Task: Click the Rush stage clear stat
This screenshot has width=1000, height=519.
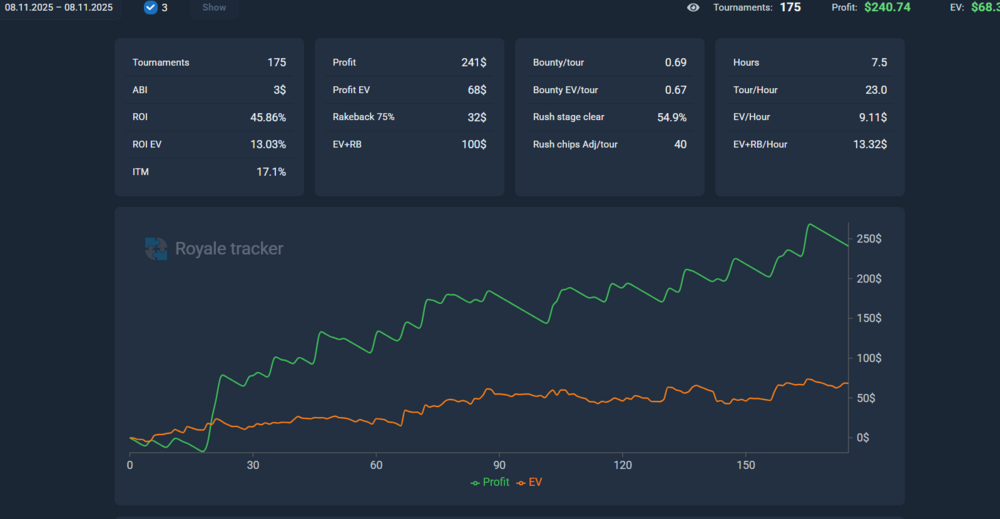Action: pyautogui.click(x=609, y=117)
